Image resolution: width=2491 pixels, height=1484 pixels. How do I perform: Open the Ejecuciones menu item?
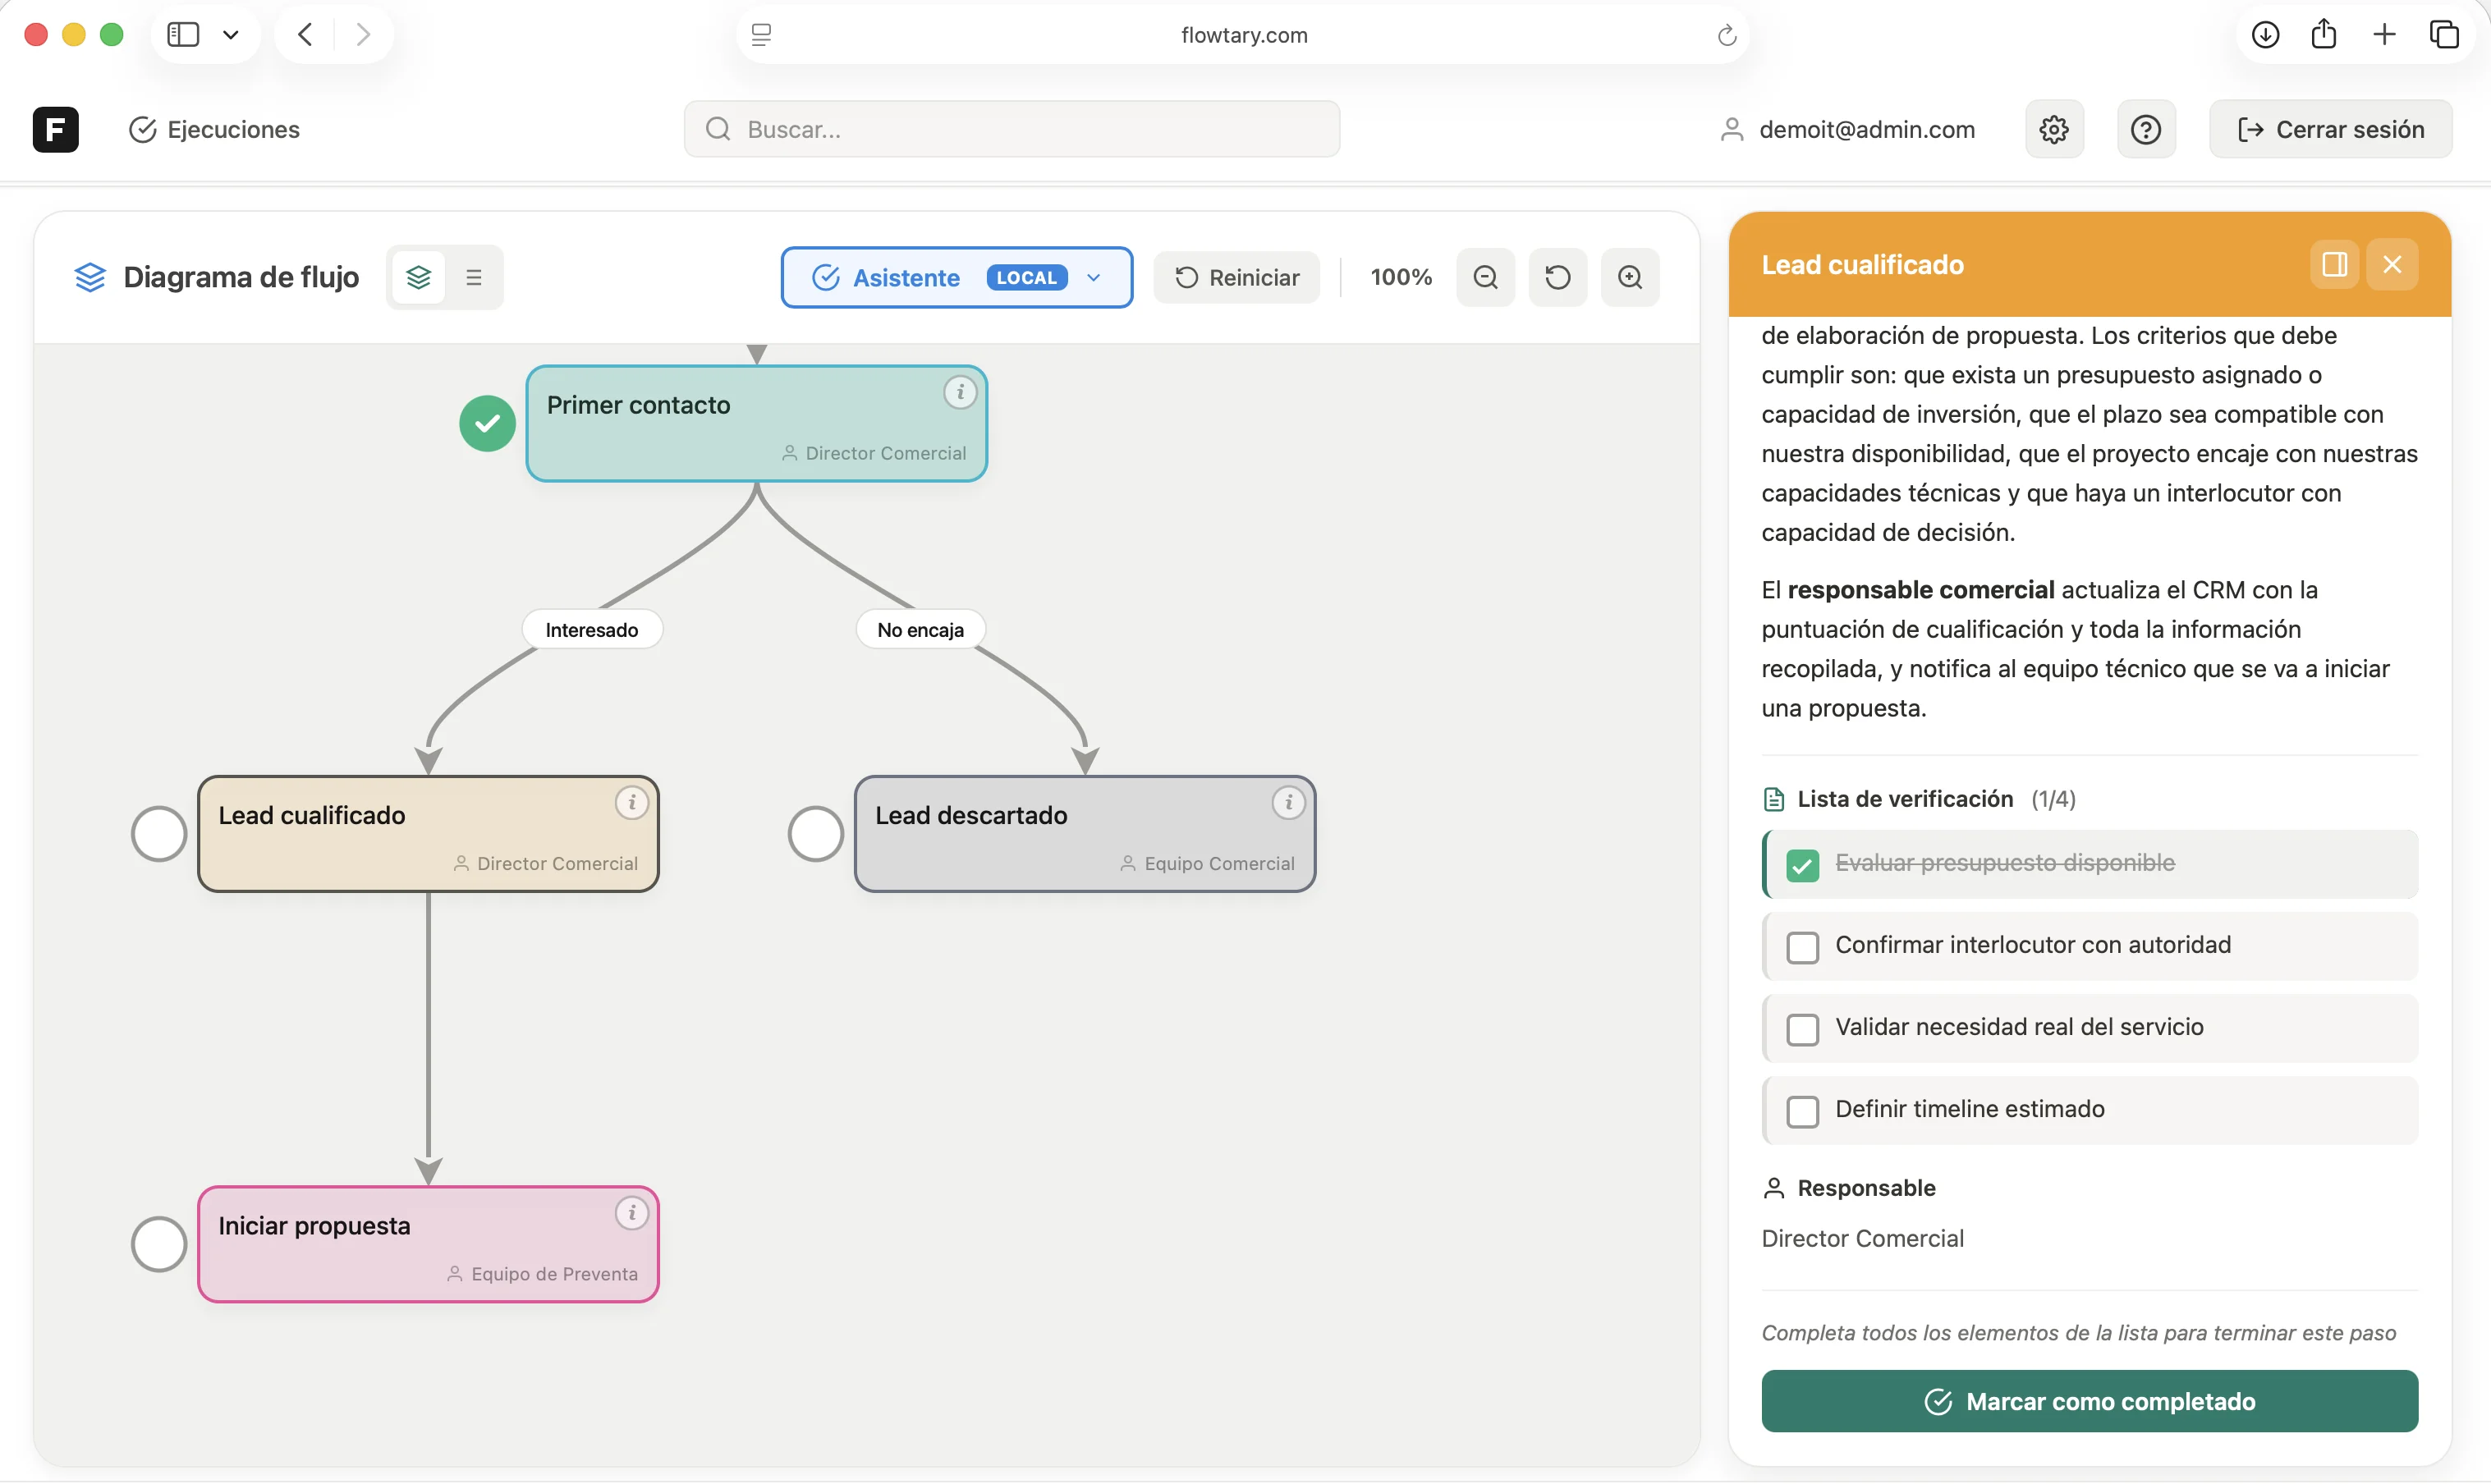[214, 129]
